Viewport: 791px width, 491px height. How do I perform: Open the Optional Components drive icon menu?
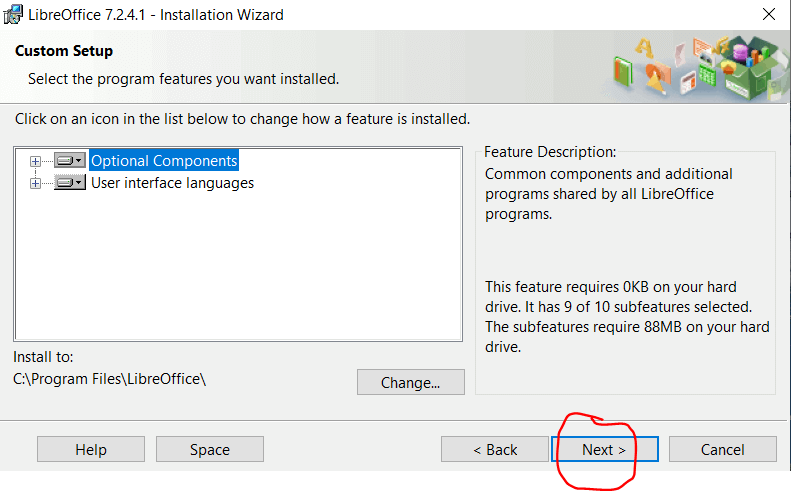coord(70,160)
